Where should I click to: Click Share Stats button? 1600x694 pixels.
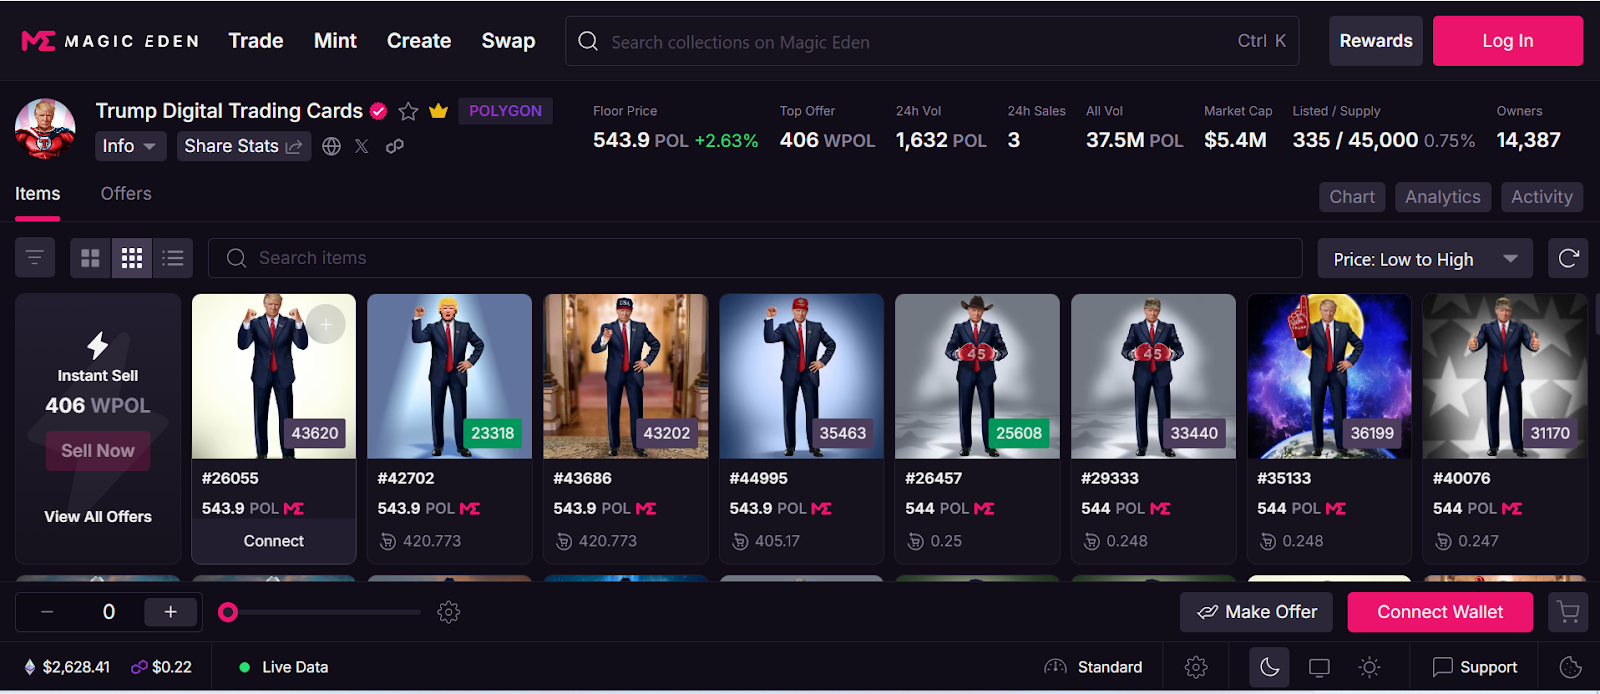click(243, 146)
